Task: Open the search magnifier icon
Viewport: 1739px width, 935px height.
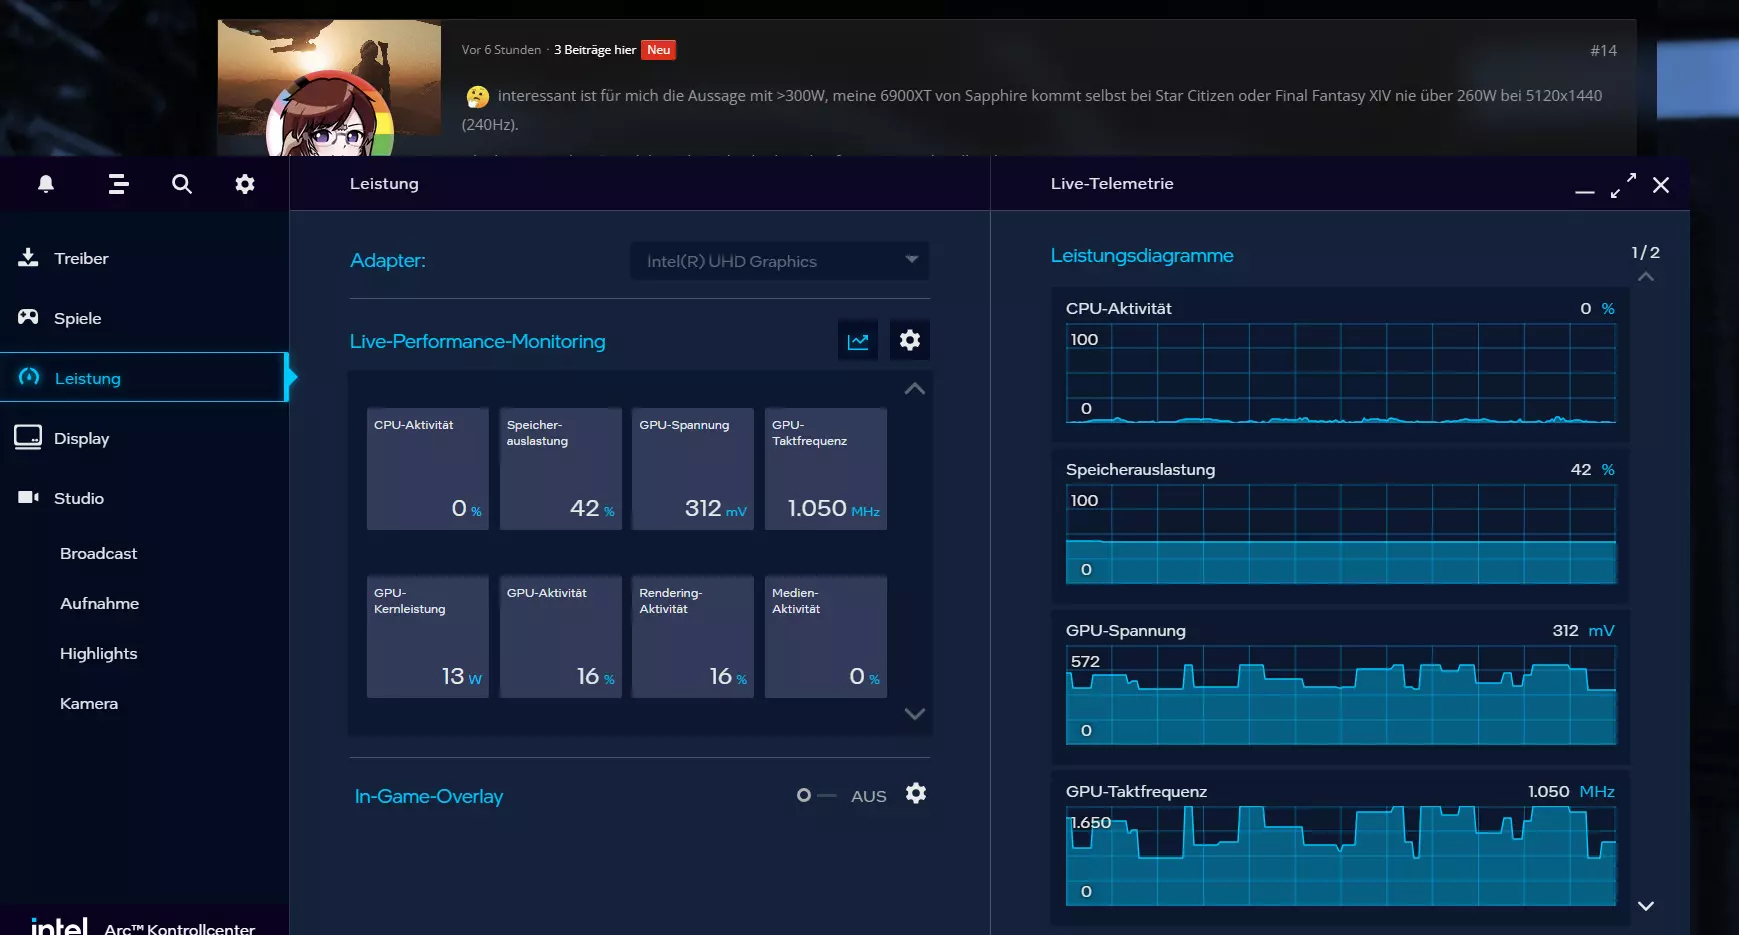Action: (182, 184)
